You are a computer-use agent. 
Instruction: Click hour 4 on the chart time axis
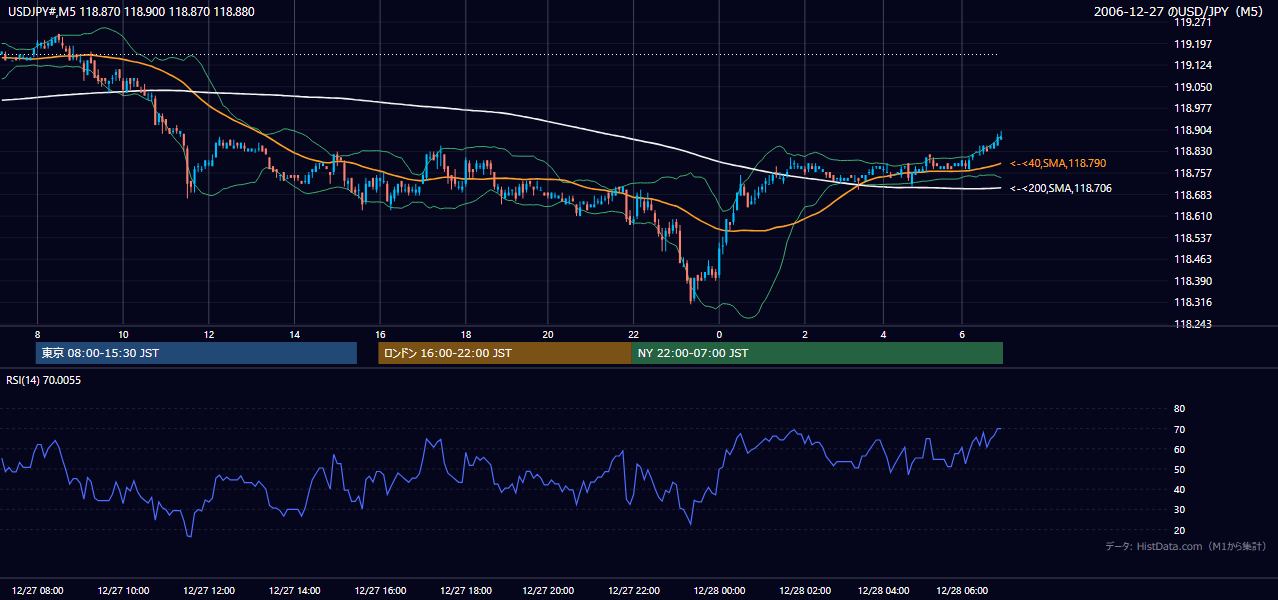(x=883, y=333)
